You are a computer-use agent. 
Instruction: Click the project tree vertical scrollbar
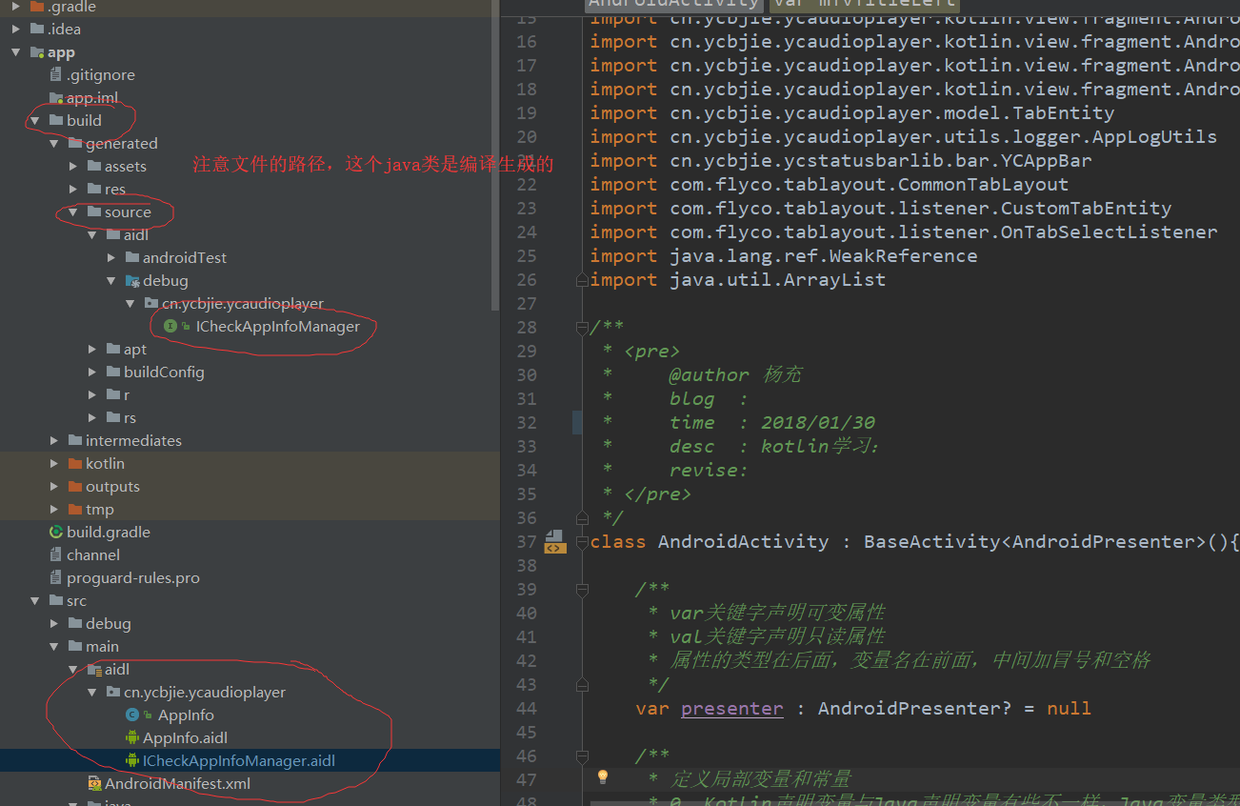pos(495,155)
